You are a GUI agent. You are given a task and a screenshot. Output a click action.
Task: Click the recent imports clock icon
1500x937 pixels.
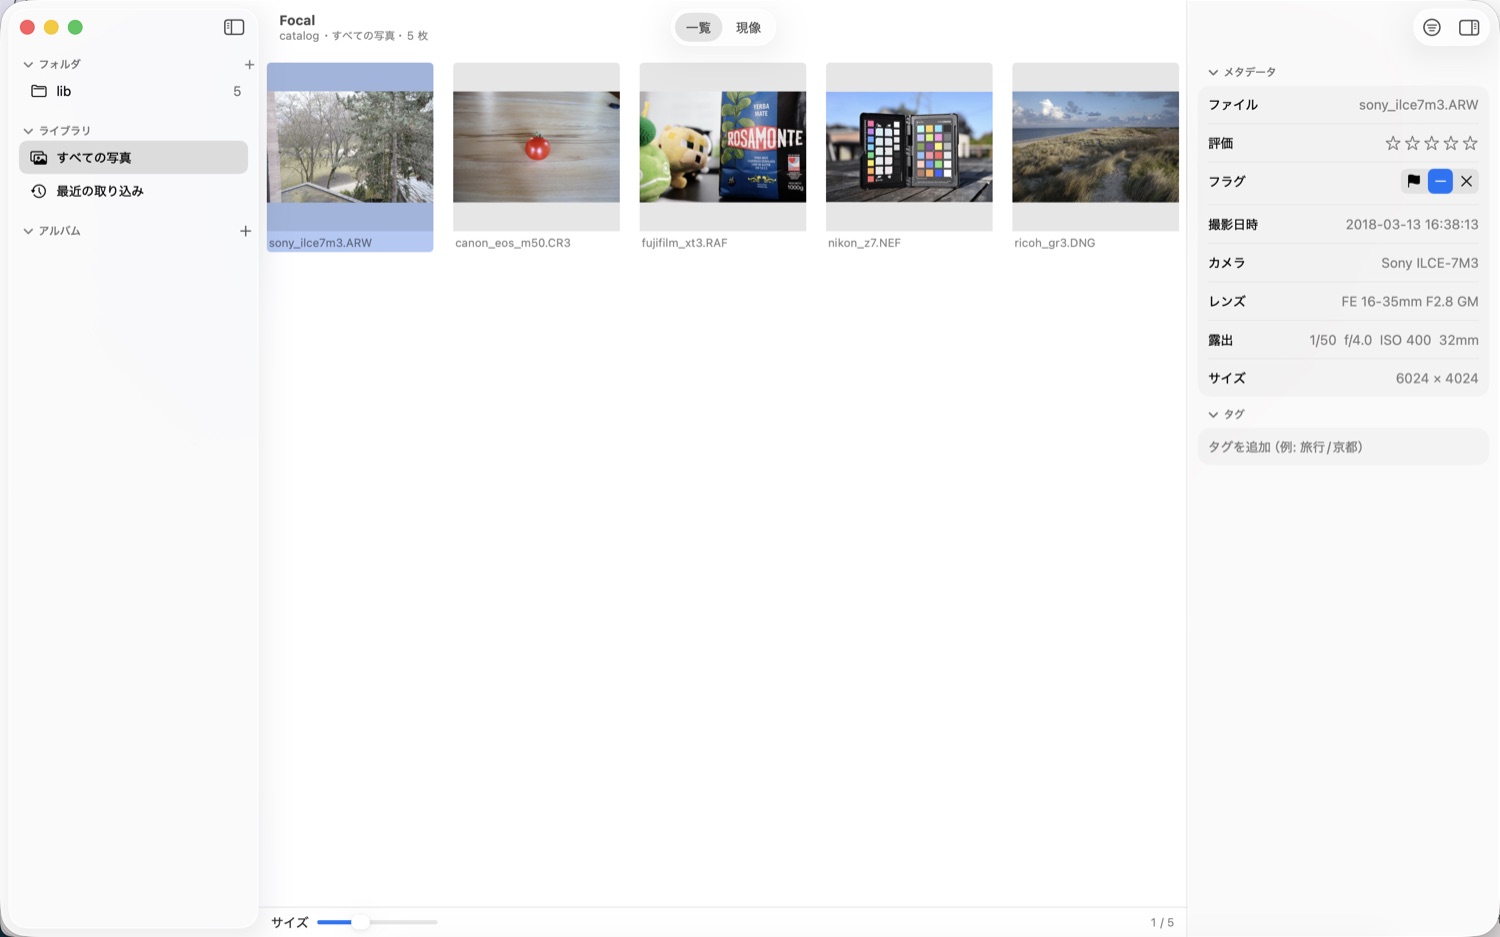click(x=39, y=191)
